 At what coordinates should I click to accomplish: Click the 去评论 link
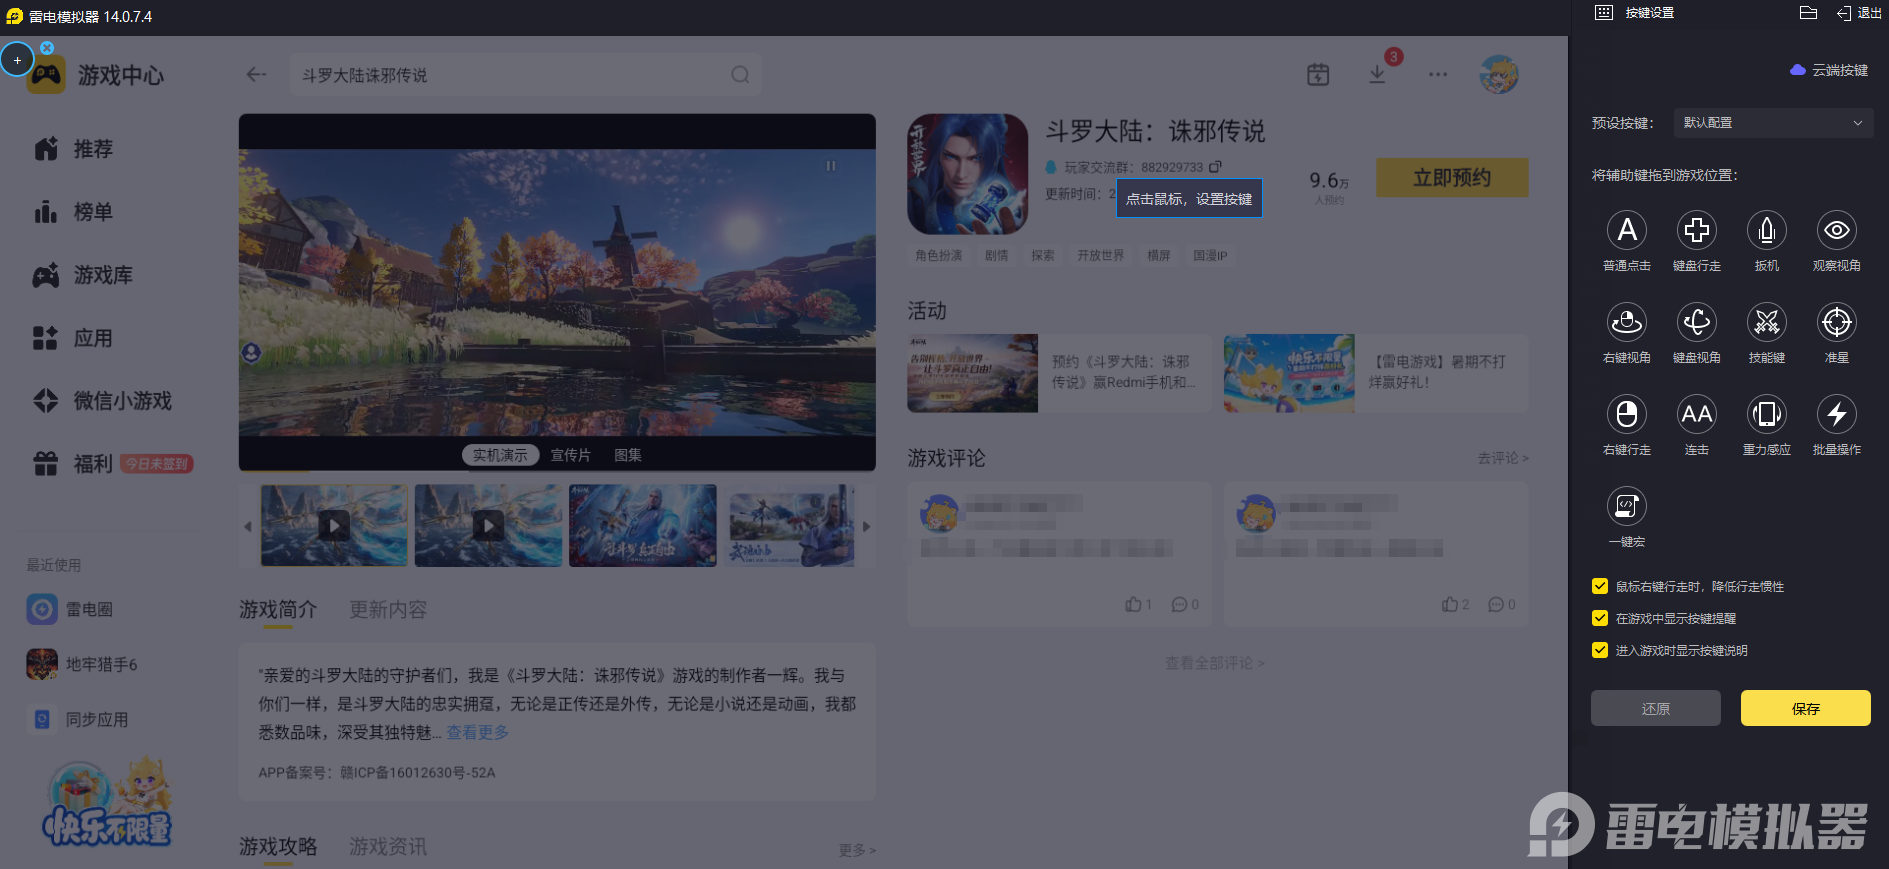[x=1503, y=458]
